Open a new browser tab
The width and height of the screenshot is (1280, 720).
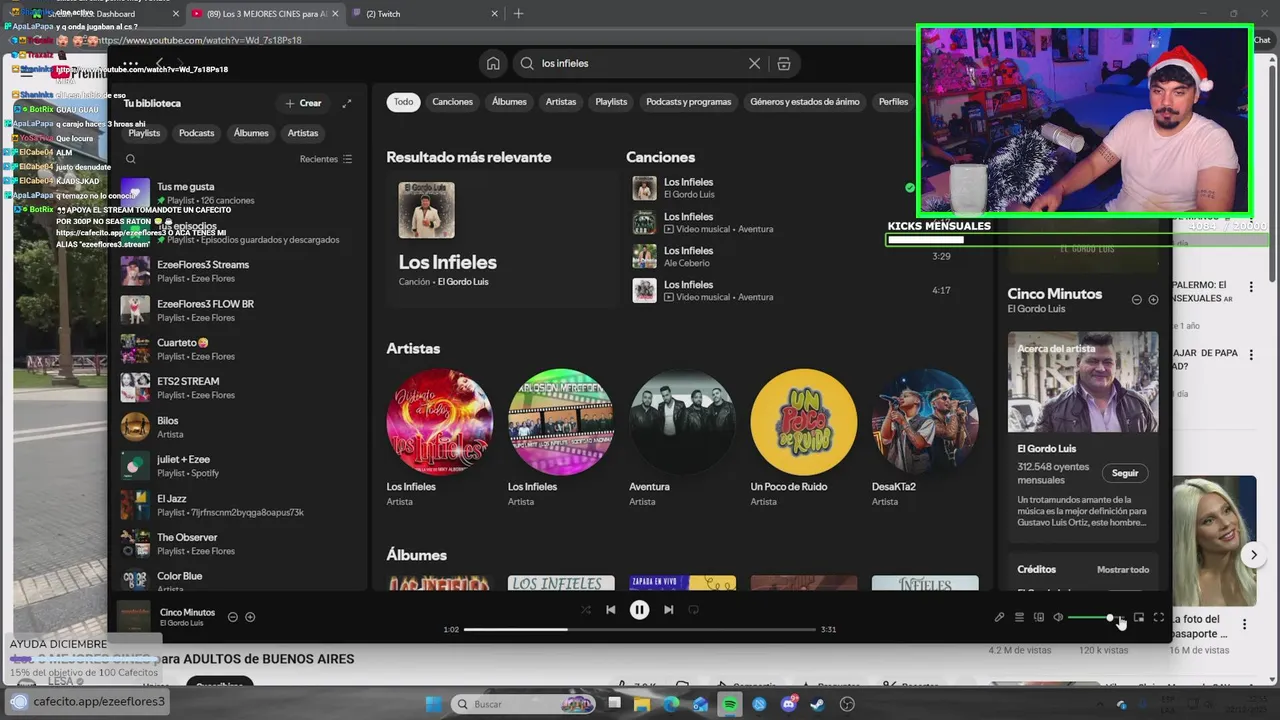point(518,14)
